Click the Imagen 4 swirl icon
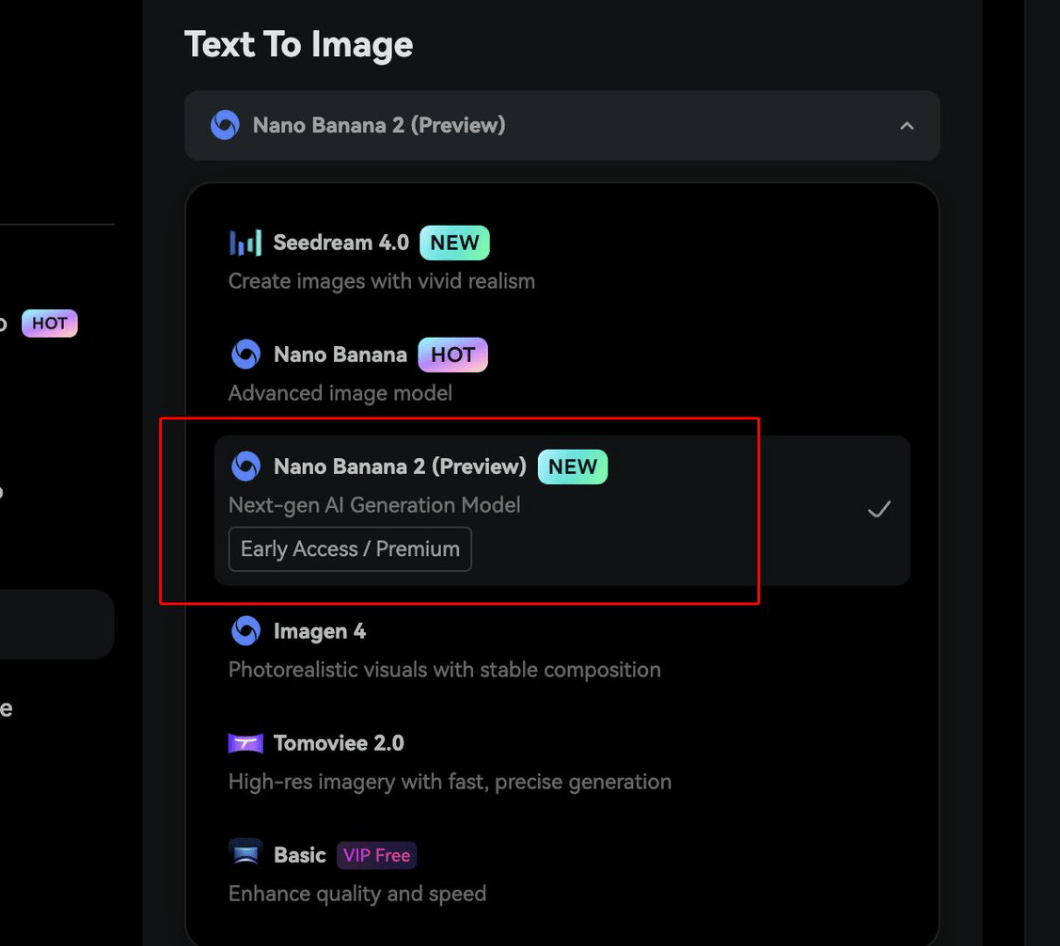Image resolution: width=1060 pixels, height=946 pixels. (x=245, y=631)
